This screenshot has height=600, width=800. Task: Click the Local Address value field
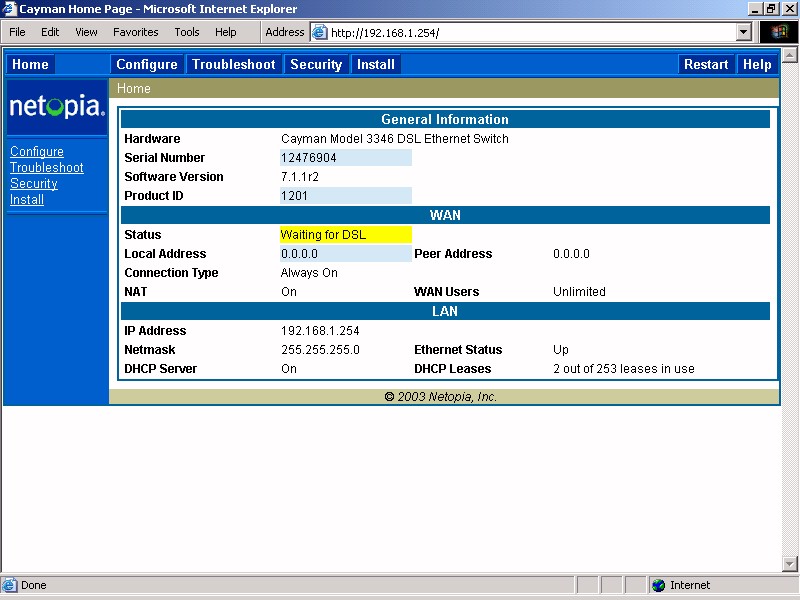[346, 254]
